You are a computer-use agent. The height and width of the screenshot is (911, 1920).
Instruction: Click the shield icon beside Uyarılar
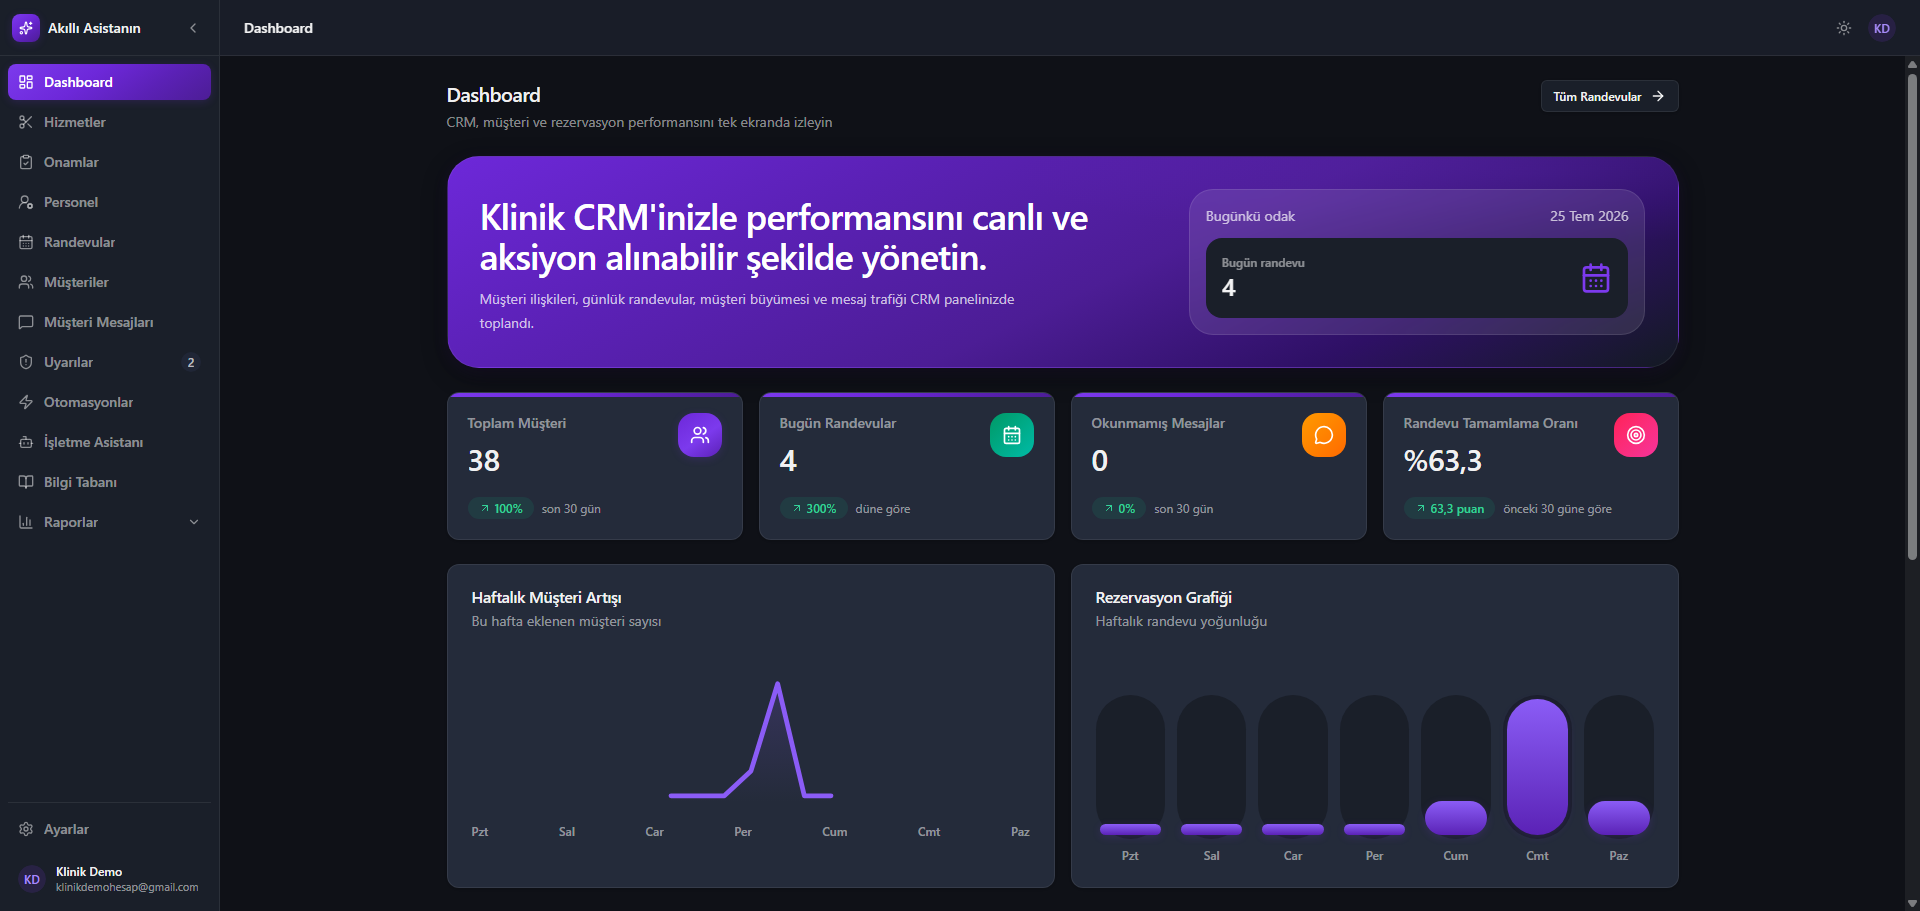[x=26, y=362]
